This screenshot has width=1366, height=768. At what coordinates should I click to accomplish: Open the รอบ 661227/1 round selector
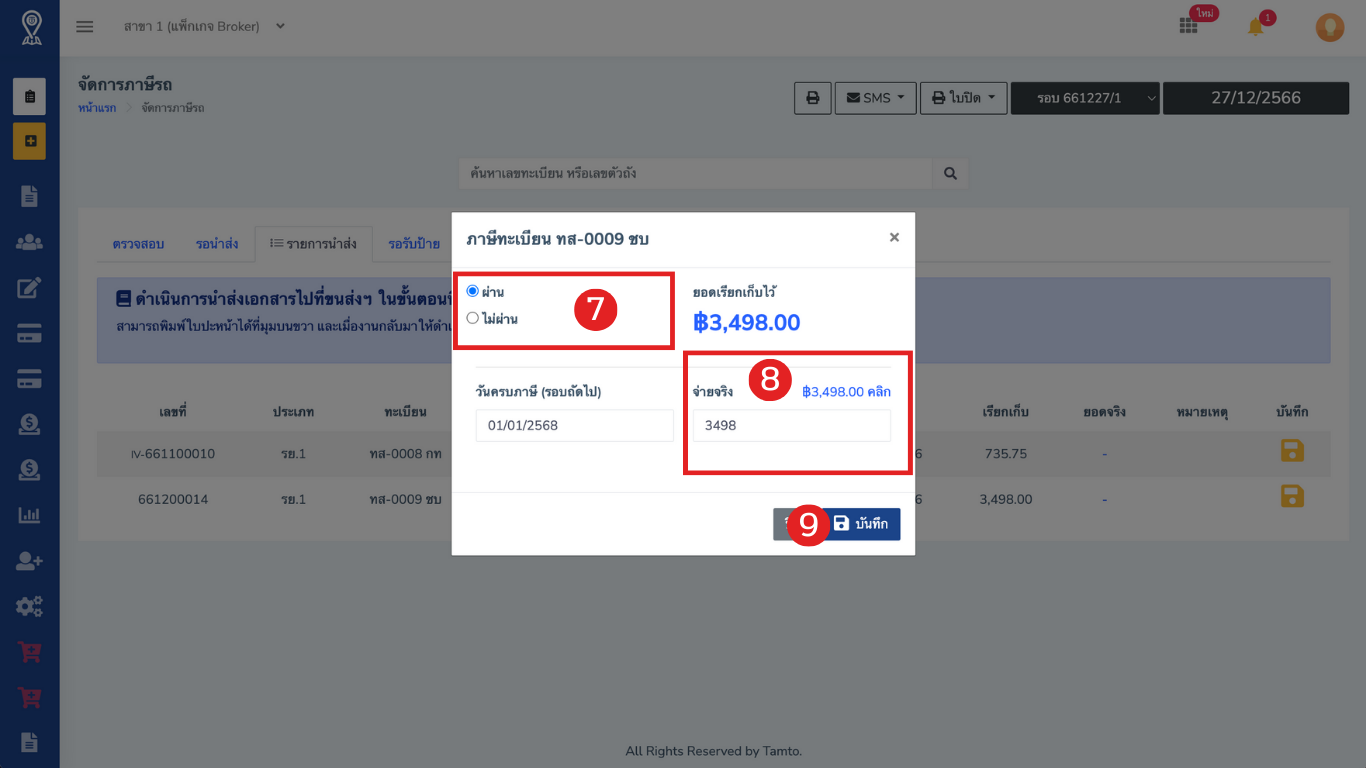[x=1085, y=98]
